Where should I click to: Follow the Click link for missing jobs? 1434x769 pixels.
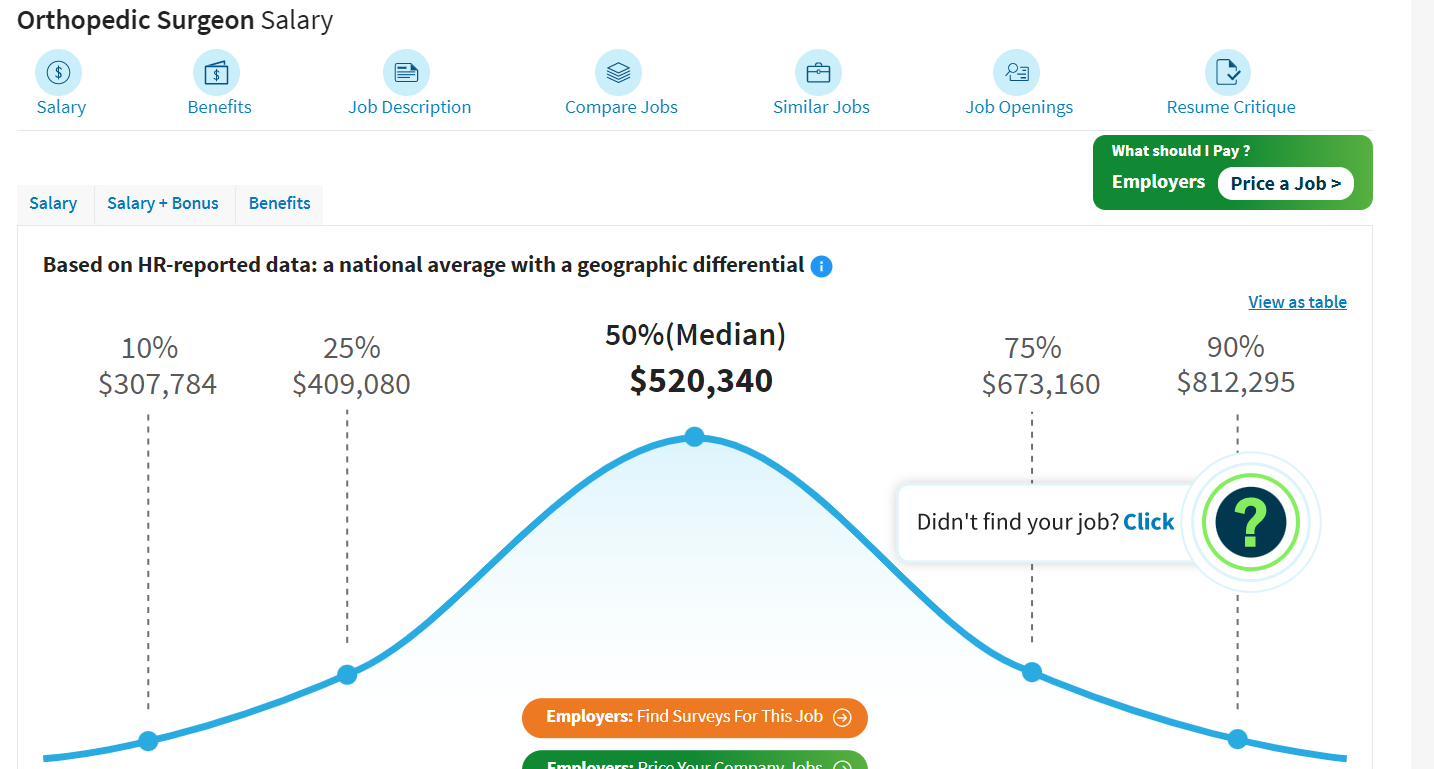pos(1148,522)
